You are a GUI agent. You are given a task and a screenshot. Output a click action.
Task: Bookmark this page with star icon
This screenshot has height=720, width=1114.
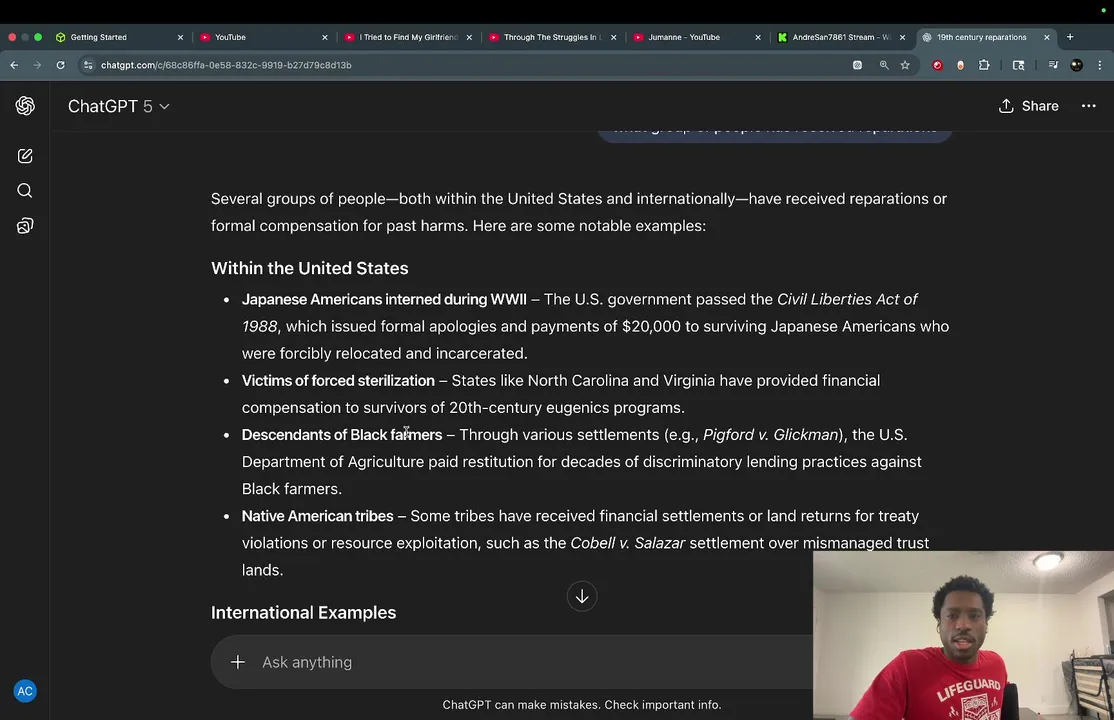point(905,65)
